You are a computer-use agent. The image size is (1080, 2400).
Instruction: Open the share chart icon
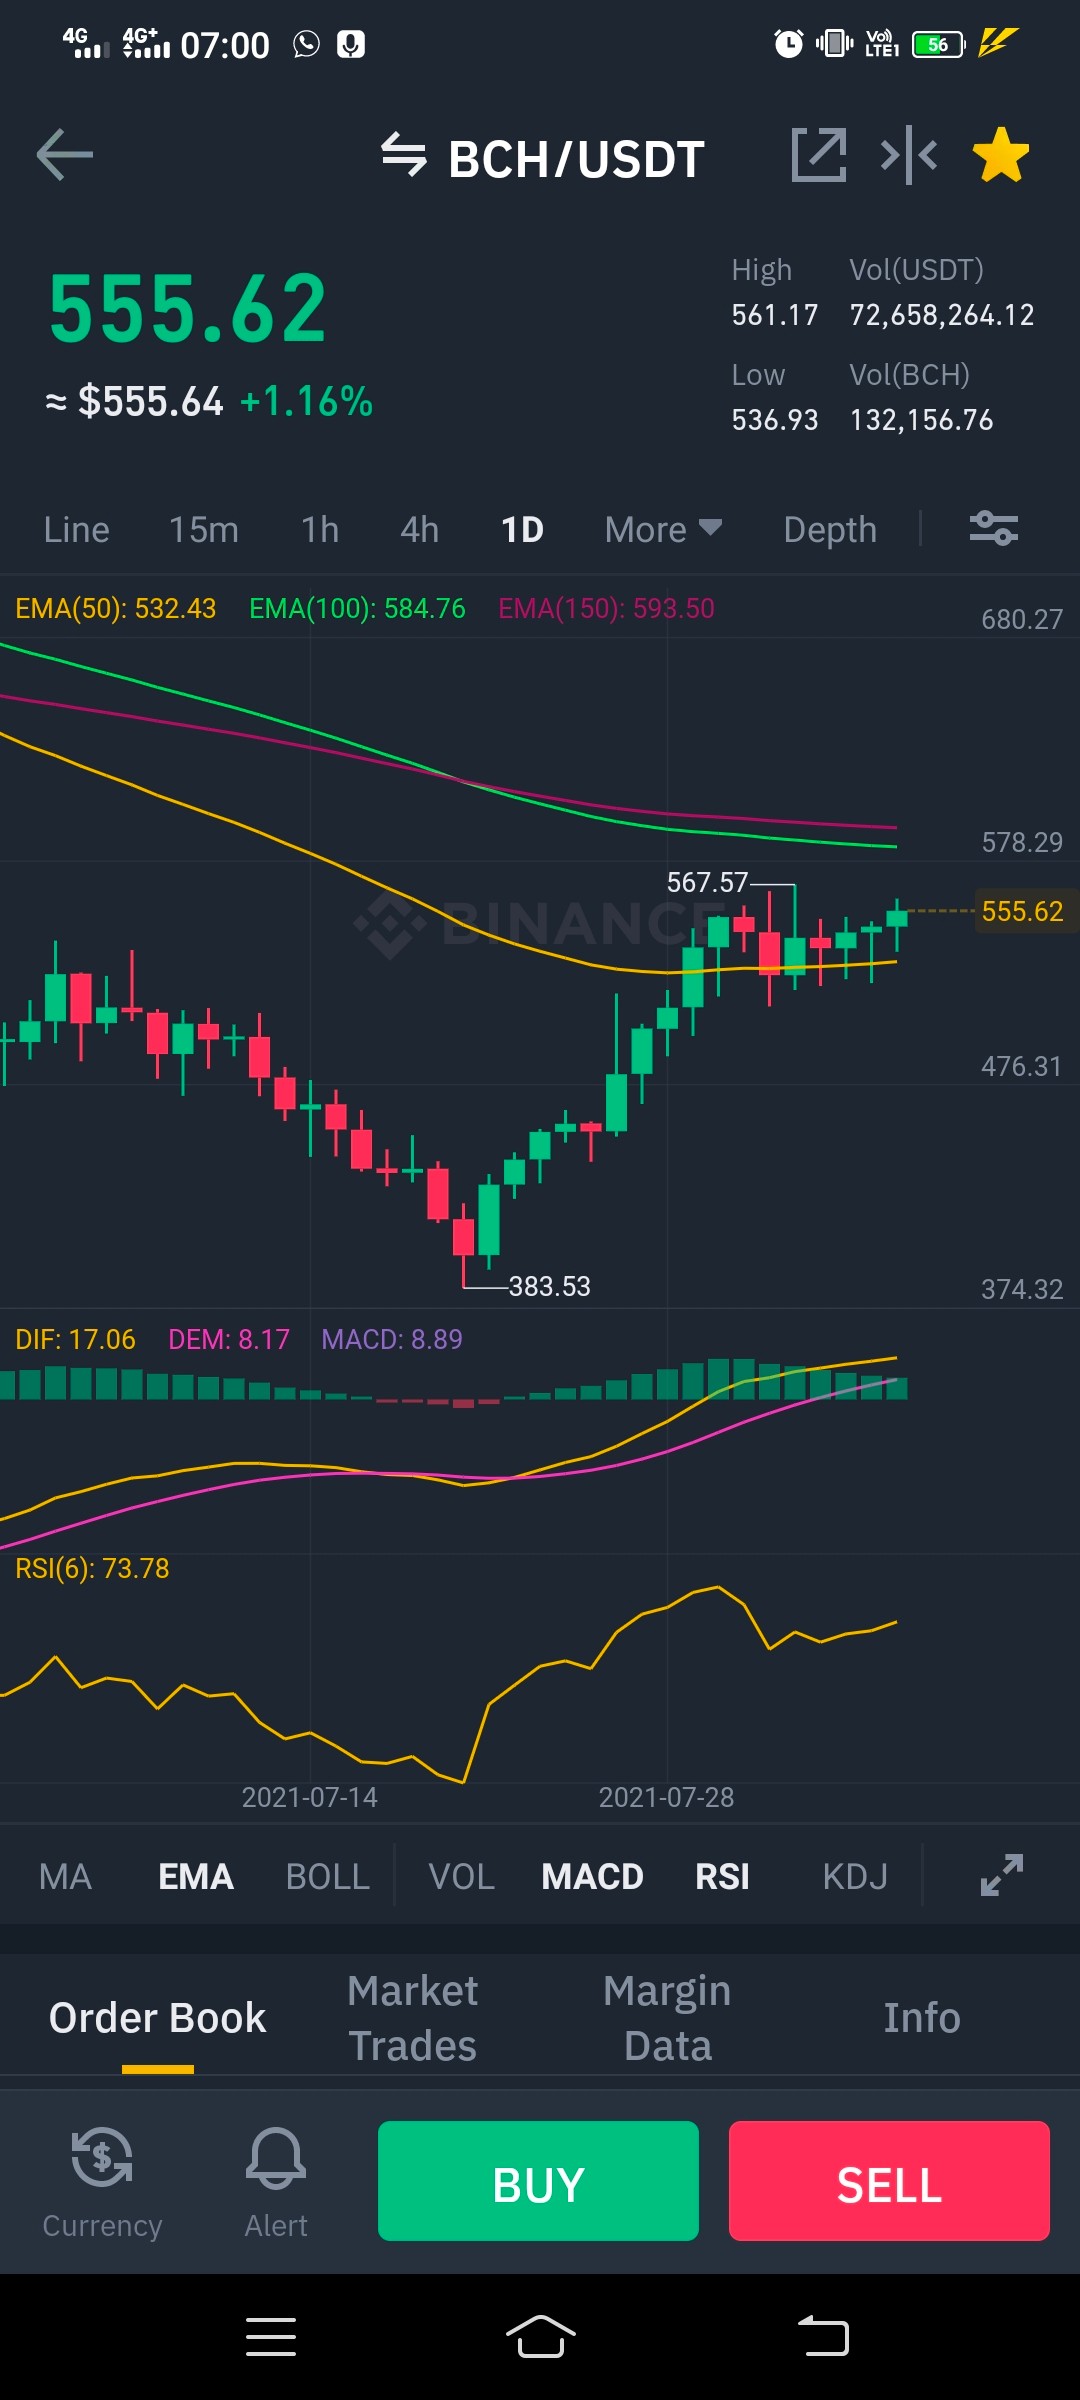pos(819,155)
